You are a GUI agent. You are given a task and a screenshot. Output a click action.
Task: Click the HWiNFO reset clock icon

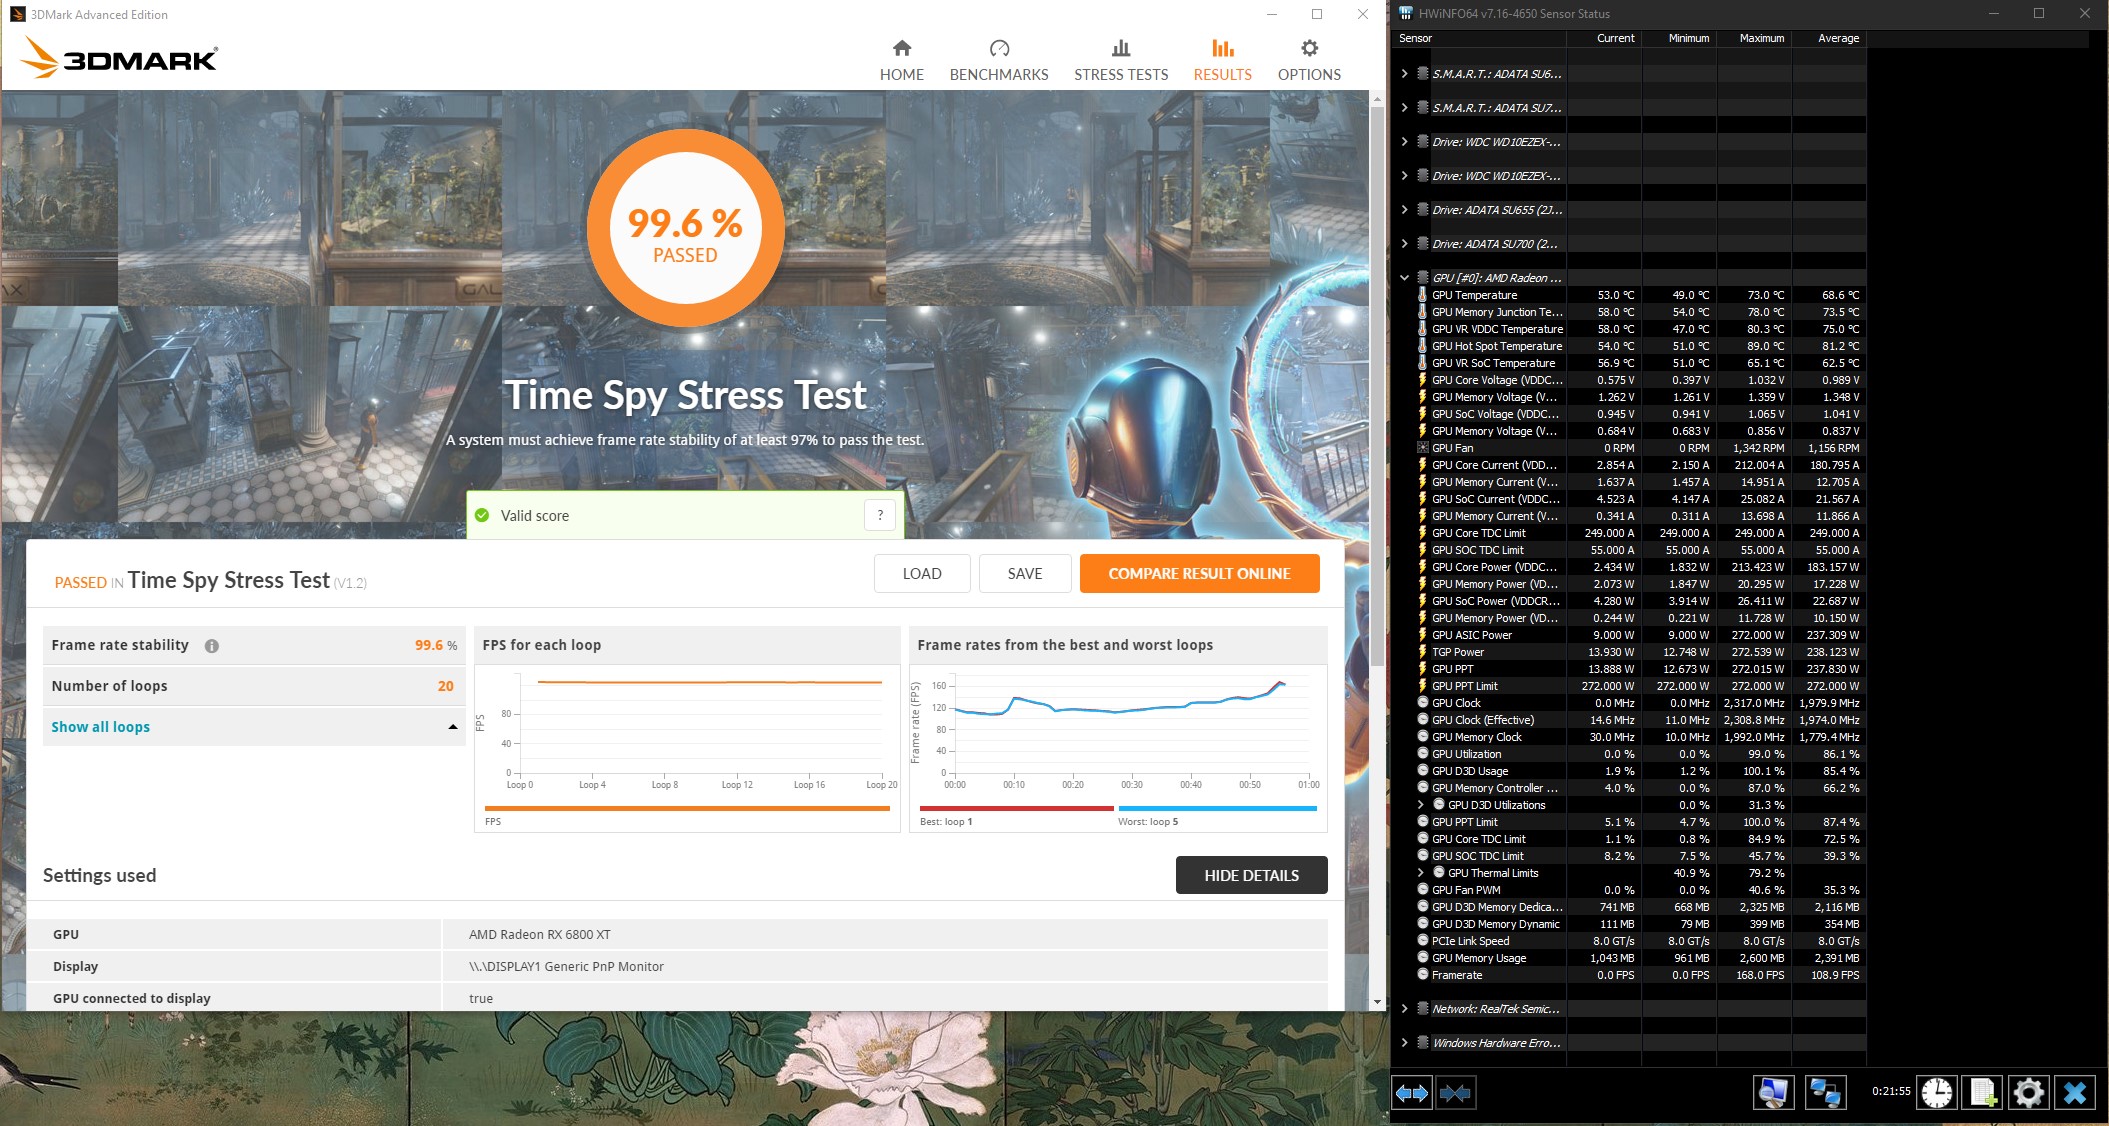click(x=1937, y=1093)
